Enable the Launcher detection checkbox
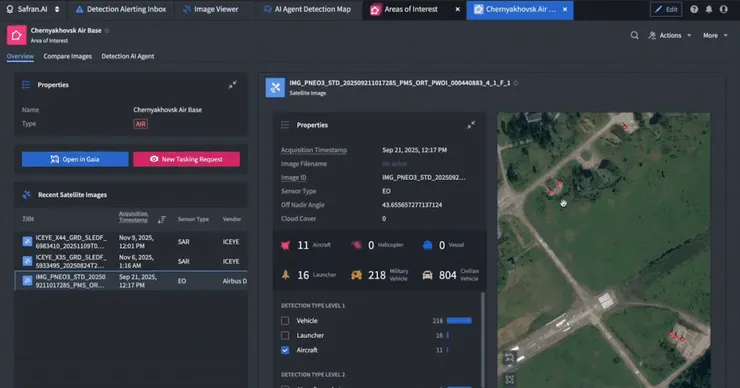This screenshot has height=388, width=740. (285, 335)
